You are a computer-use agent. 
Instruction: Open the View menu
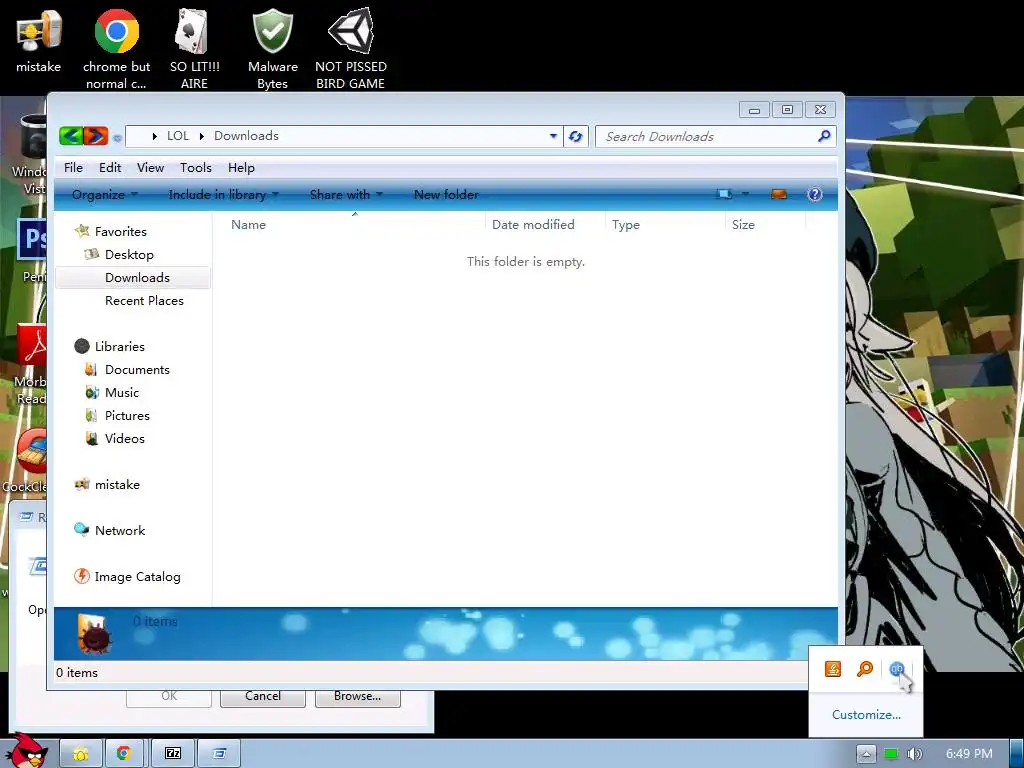pyautogui.click(x=150, y=167)
